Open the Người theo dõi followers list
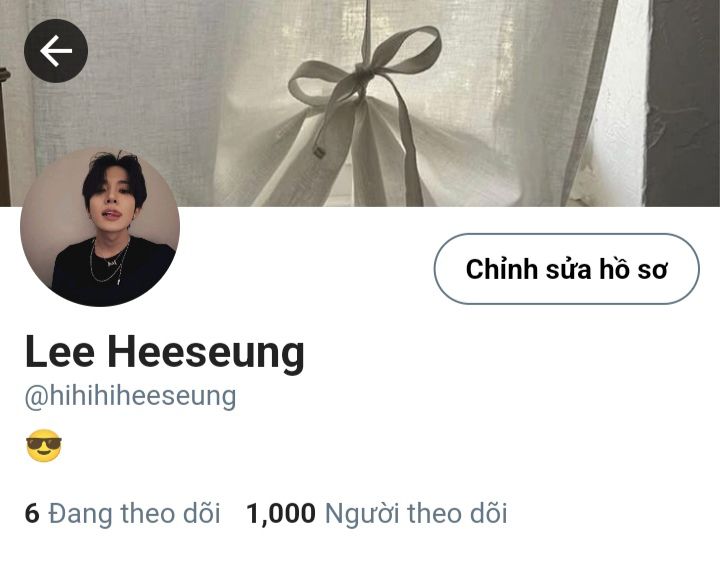Viewport: 720px width, 571px height. tap(377, 514)
